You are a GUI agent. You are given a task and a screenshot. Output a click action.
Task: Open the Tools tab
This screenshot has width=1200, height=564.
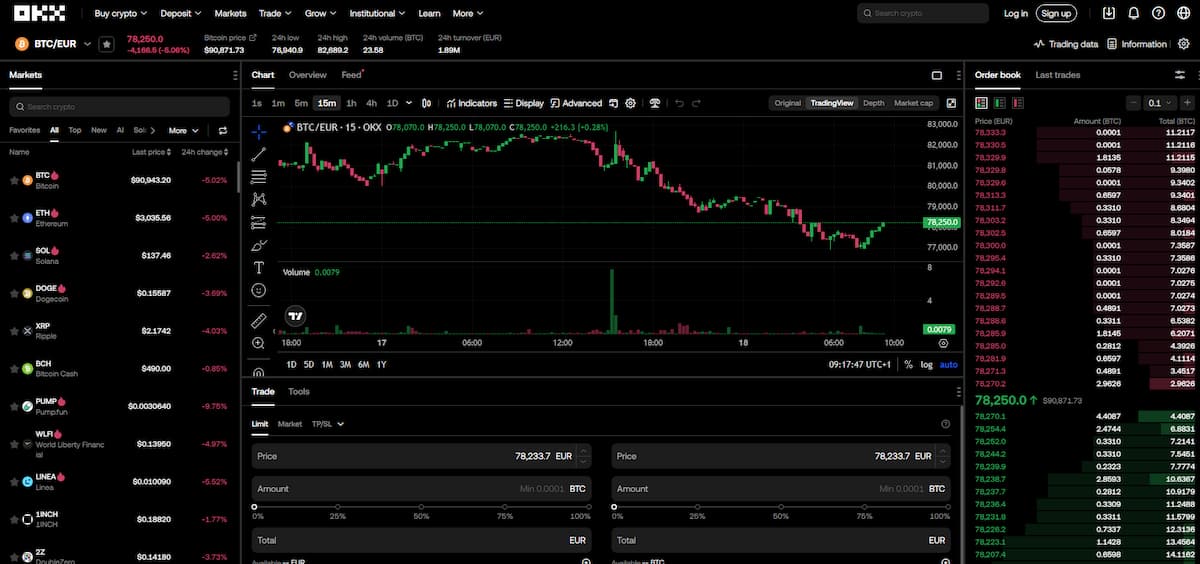click(x=298, y=391)
